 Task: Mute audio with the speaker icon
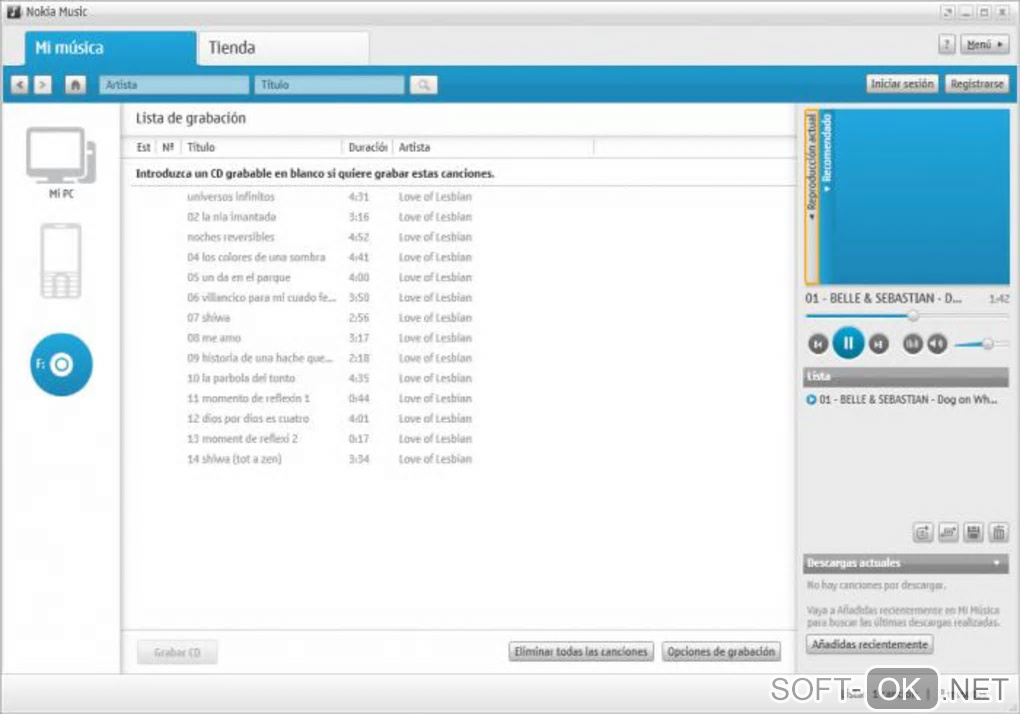tap(937, 343)
